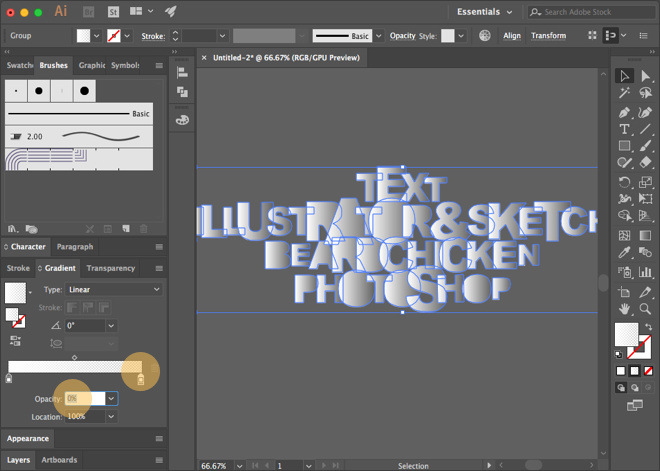Reset to default fill and stroke

tap(618, 354)
